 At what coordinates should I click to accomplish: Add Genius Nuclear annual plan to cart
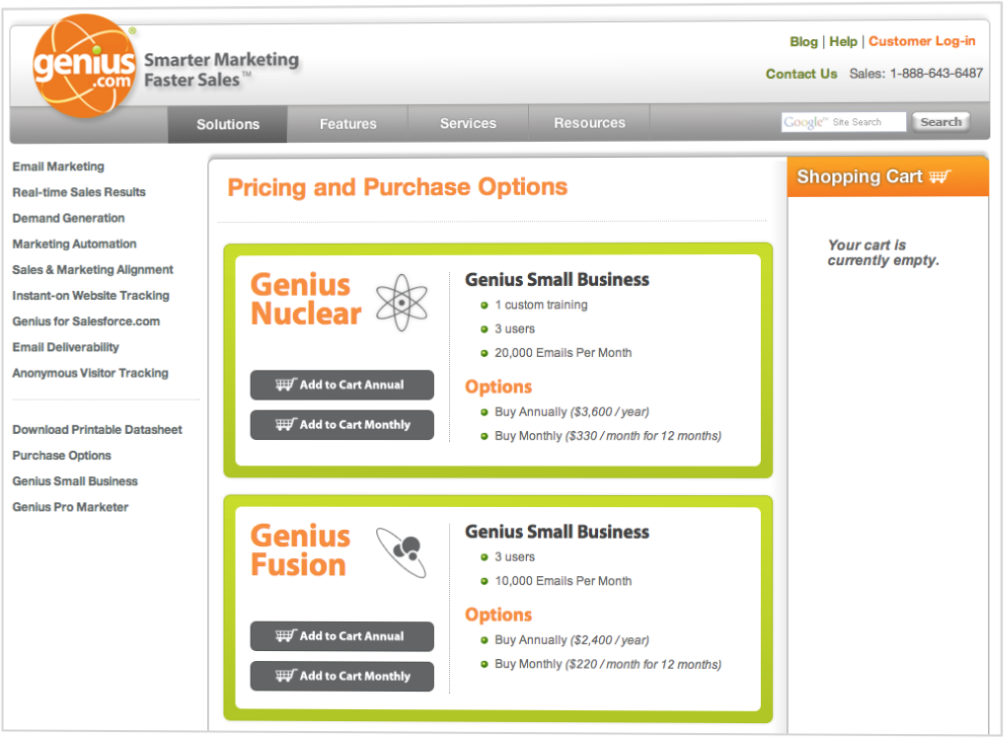click(x=342, y=385)
